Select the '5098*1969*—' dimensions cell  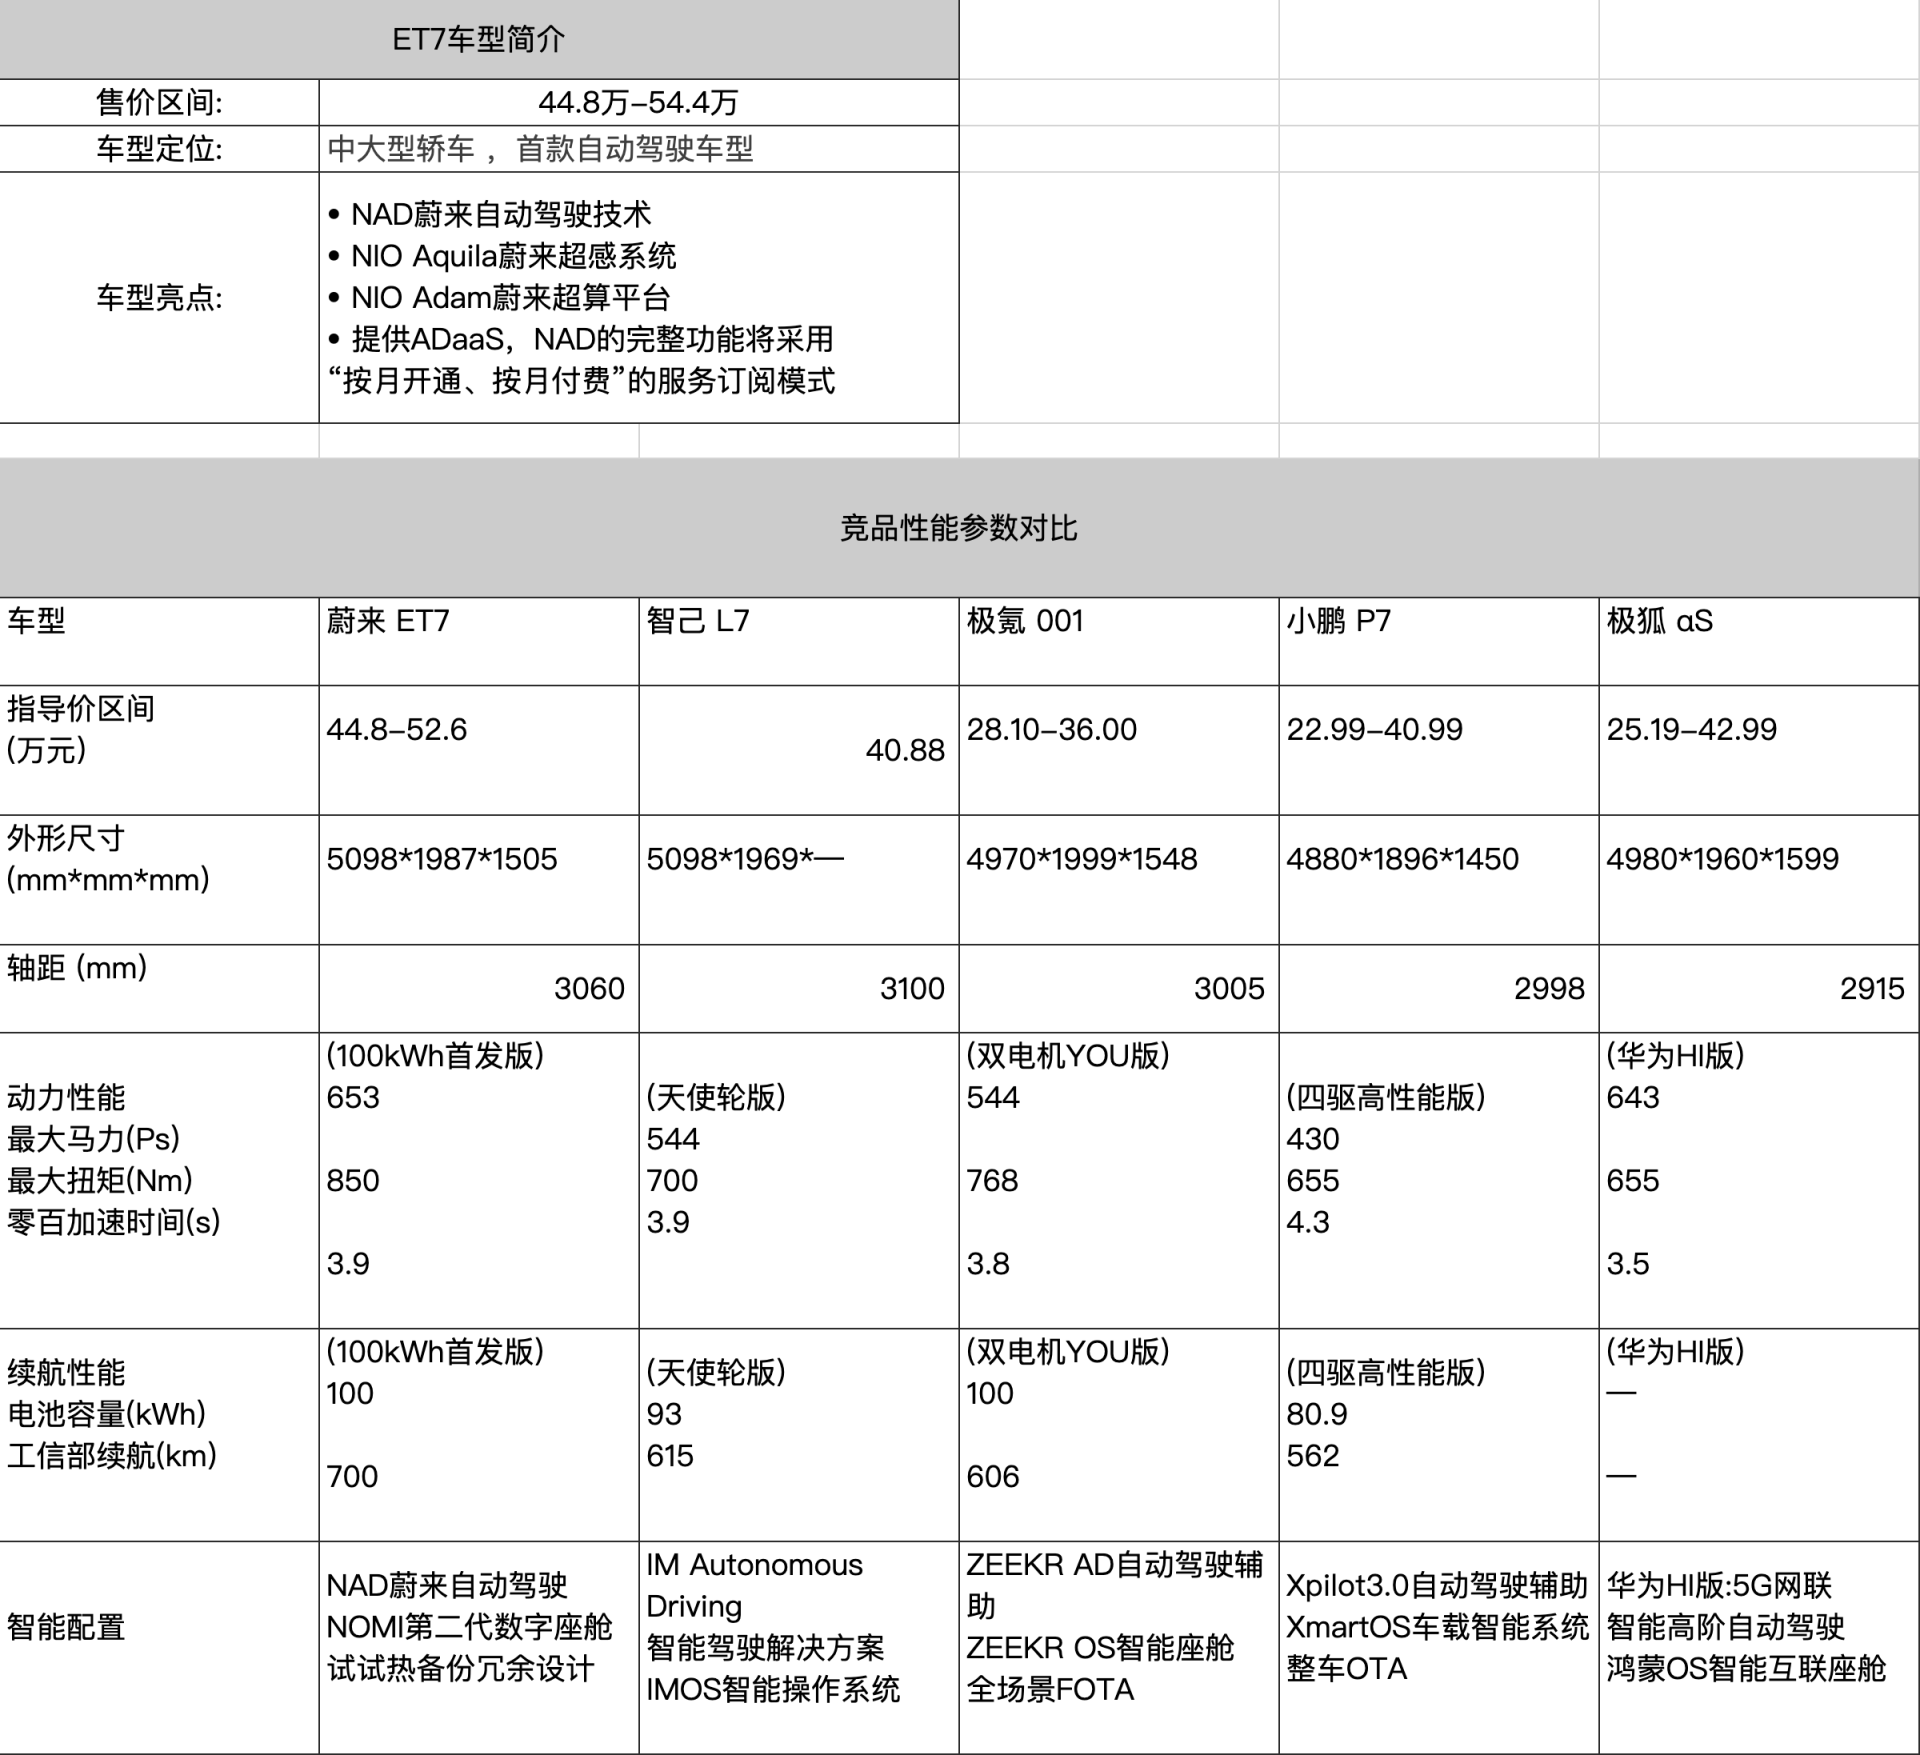799,880
